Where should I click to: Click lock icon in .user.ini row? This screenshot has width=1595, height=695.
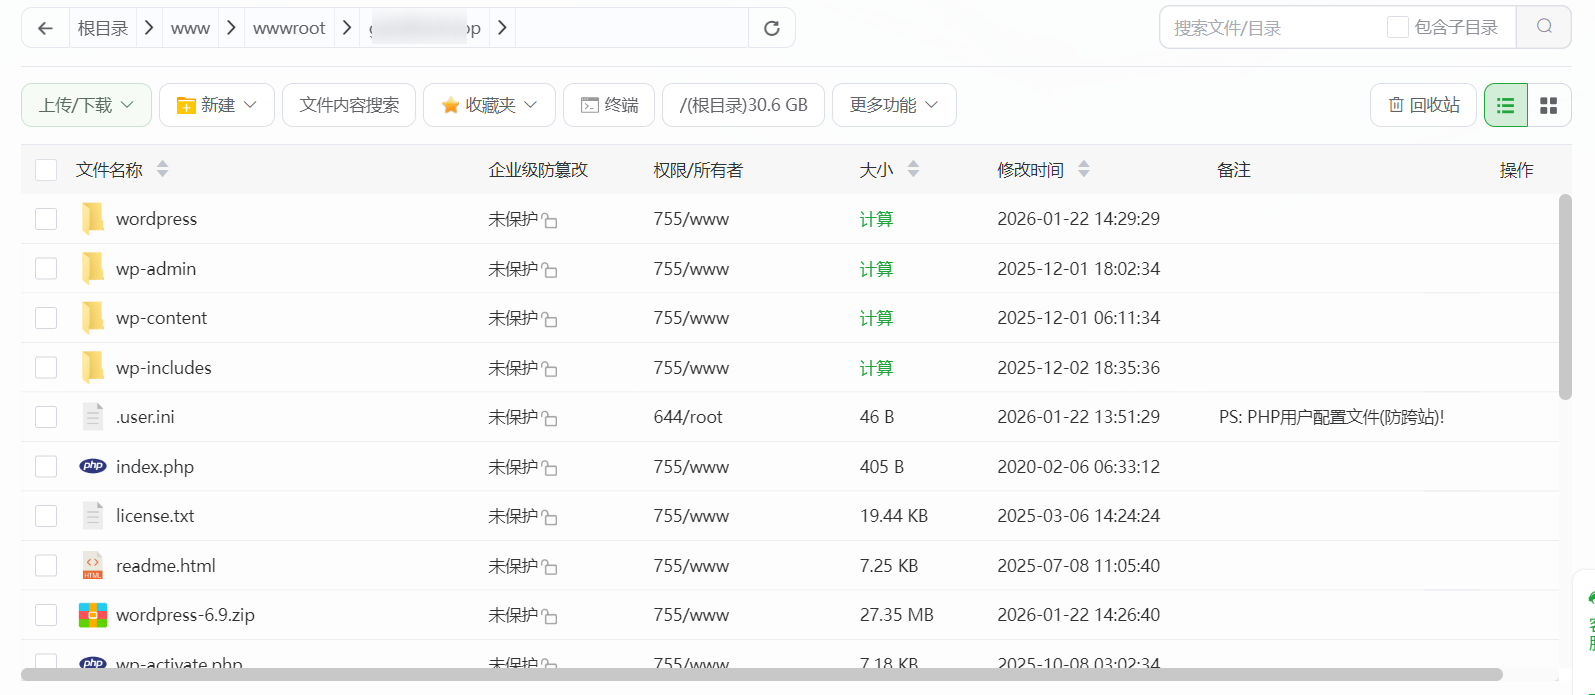pyautogui.click(x=550, y=418)
